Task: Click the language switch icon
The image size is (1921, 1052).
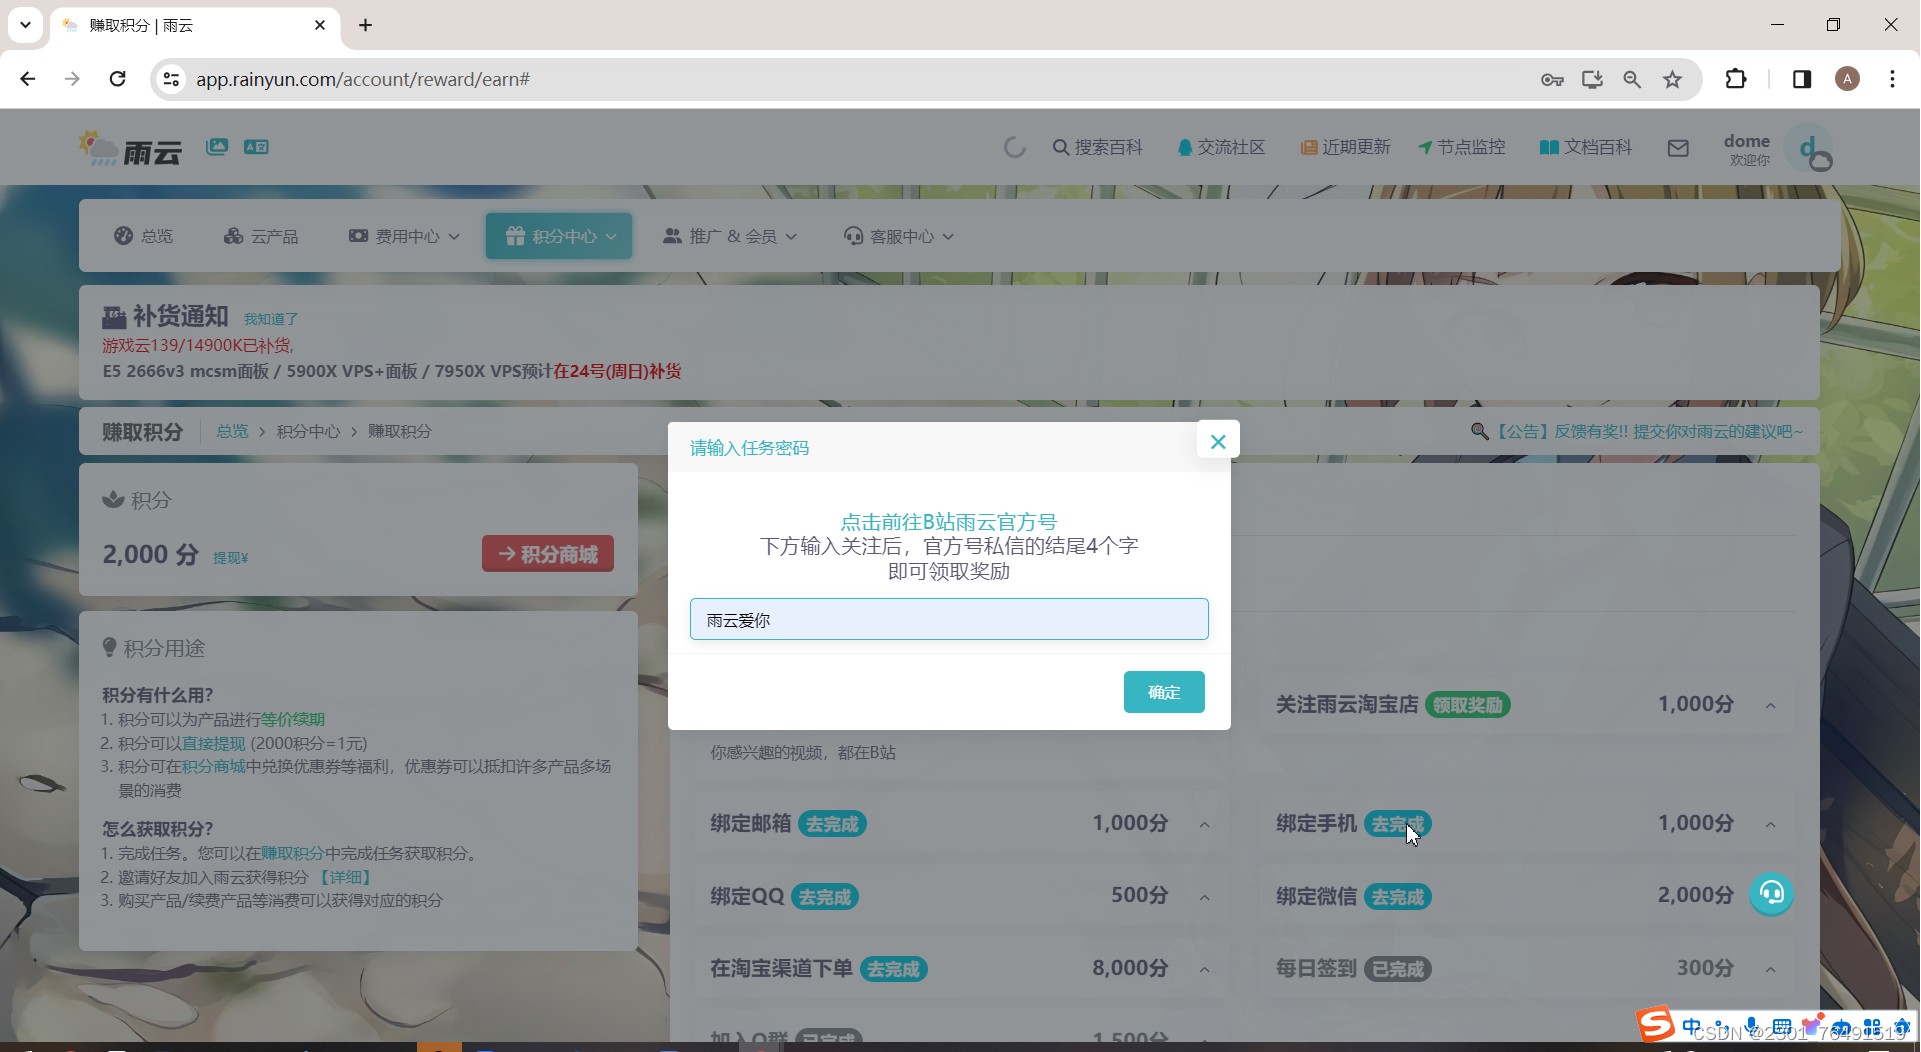Action: [256, 147]
